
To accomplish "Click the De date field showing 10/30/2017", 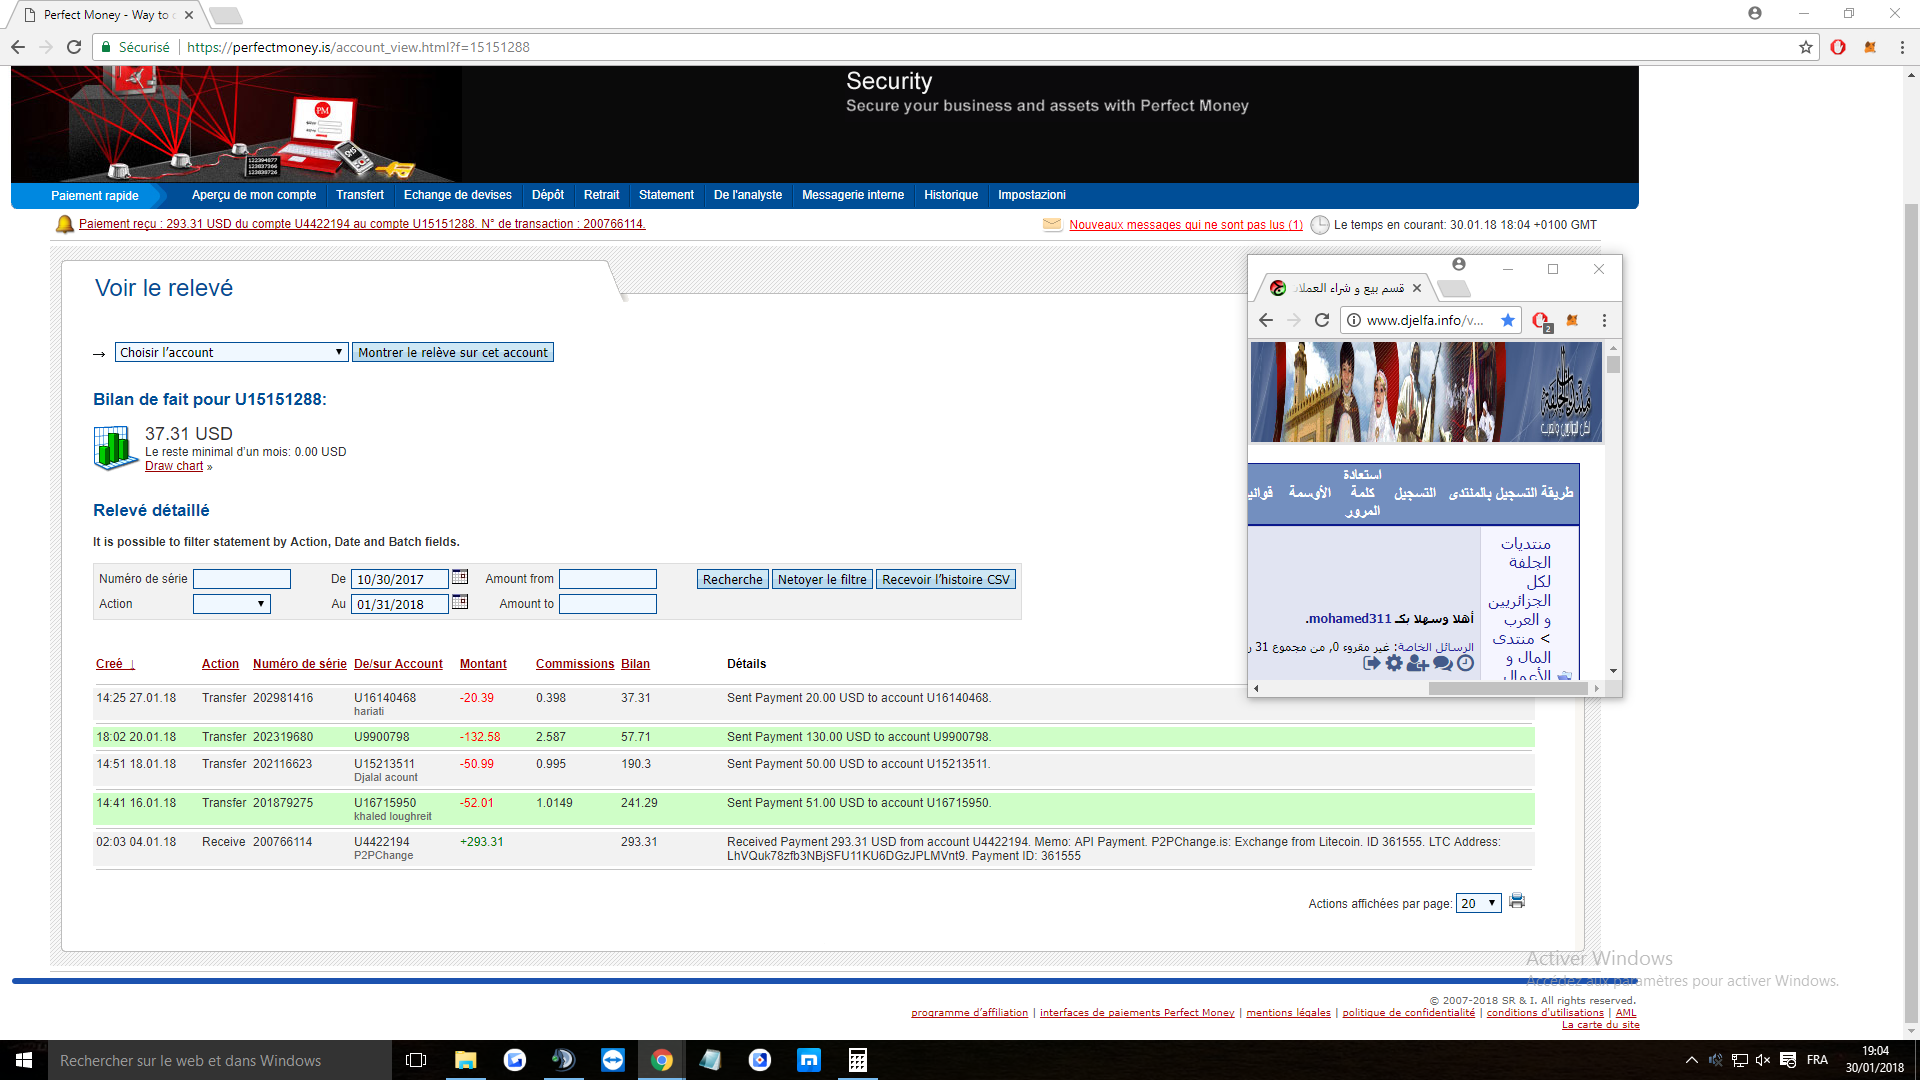I will coord(400,579).
